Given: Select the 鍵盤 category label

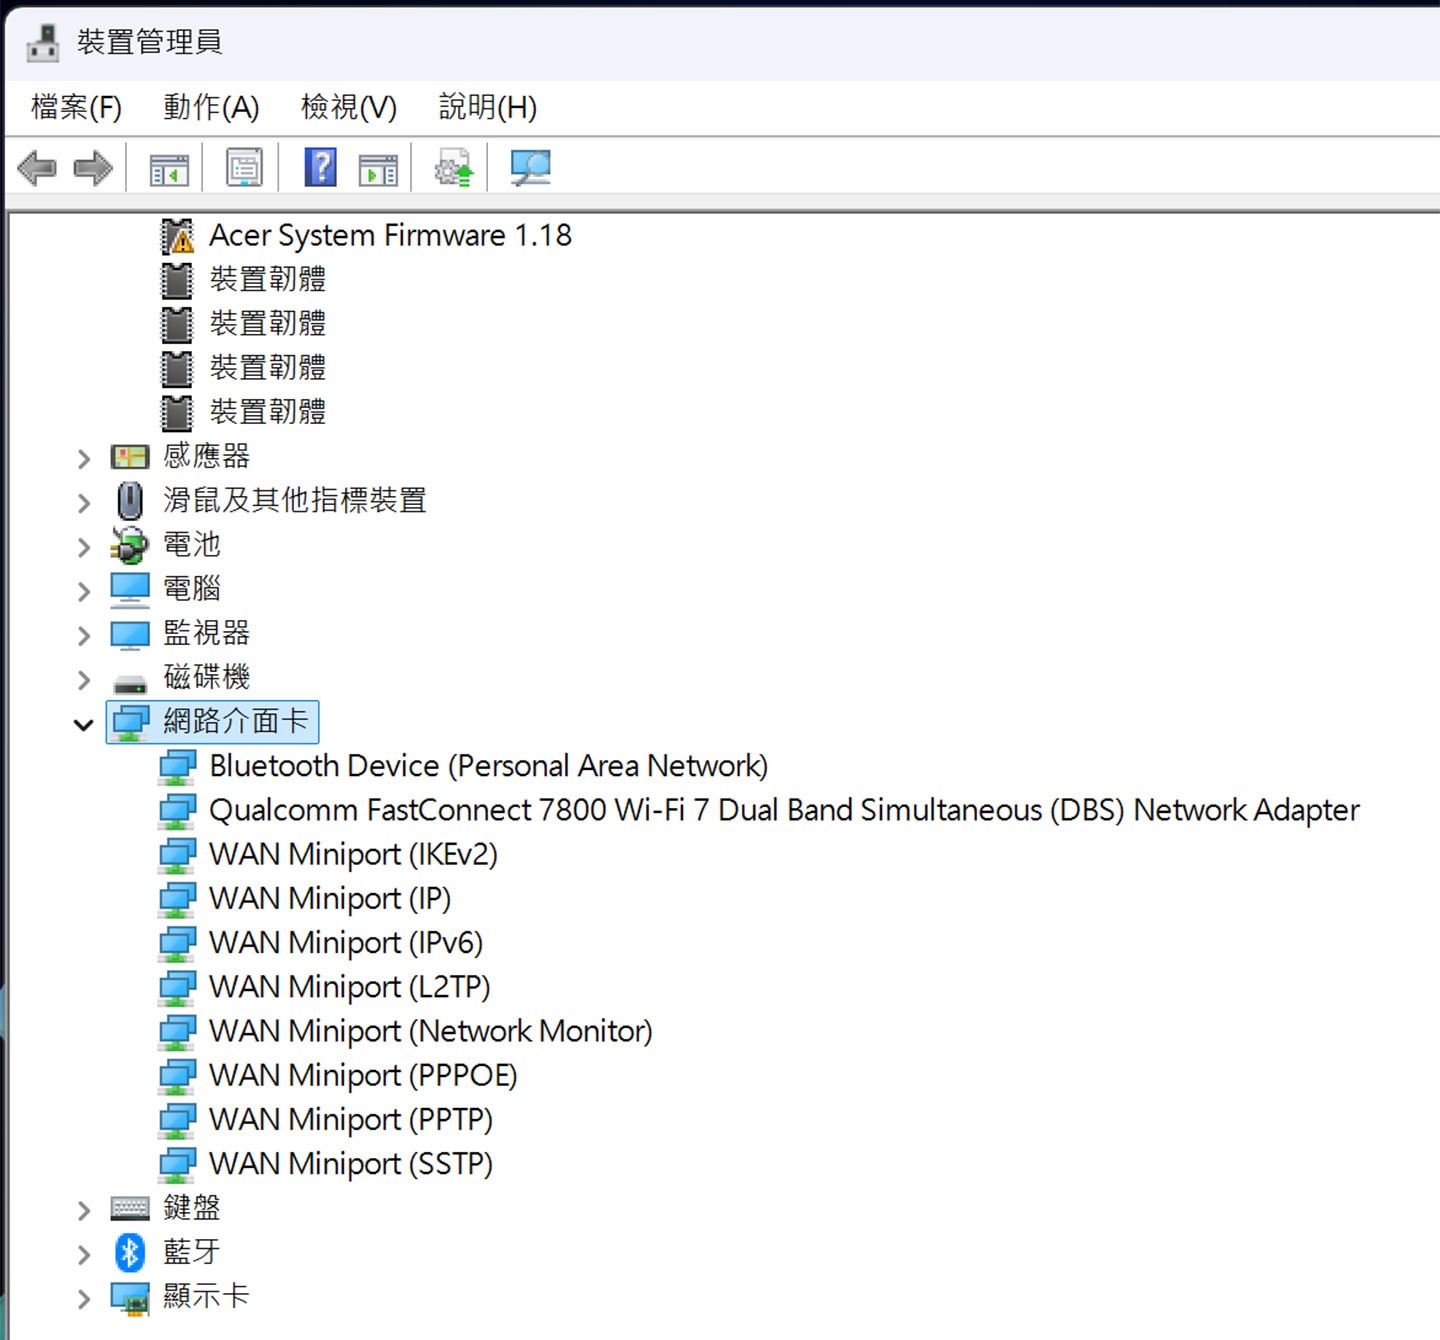Looking at the screenshot, I should [192, 1208].
